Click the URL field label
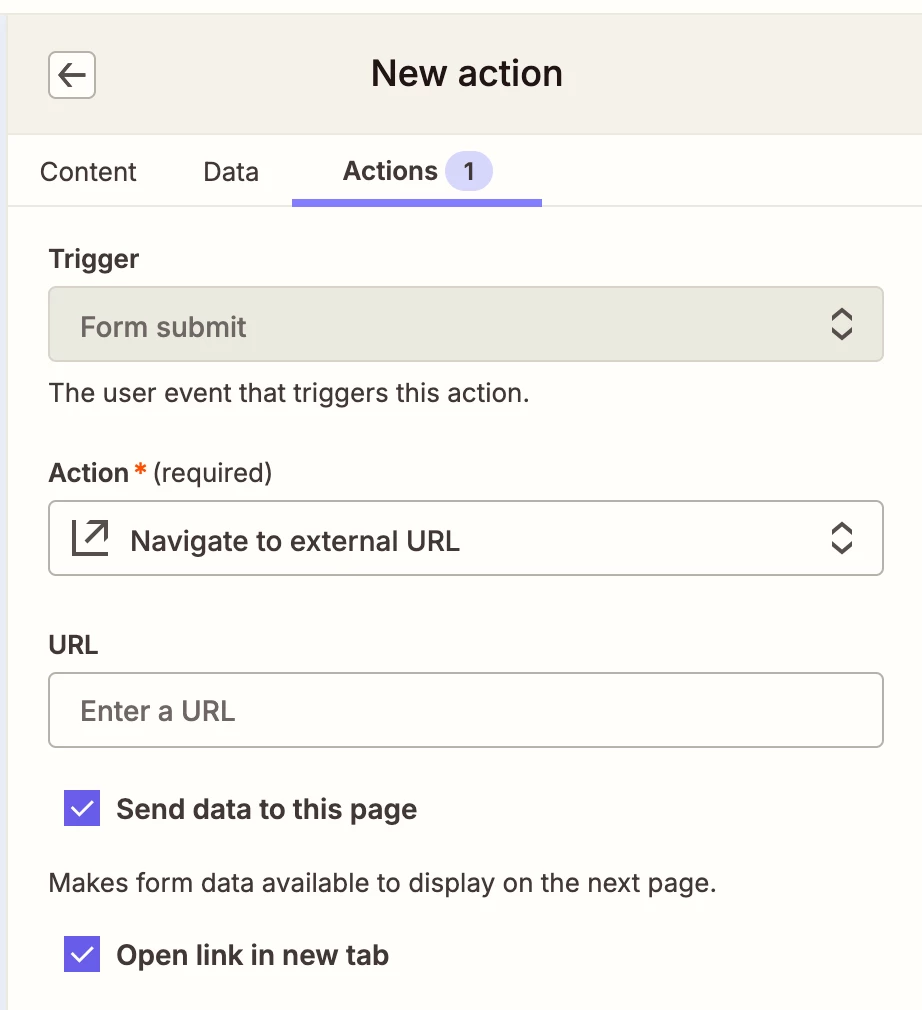The image size is (922, 1010). [73, 645]
